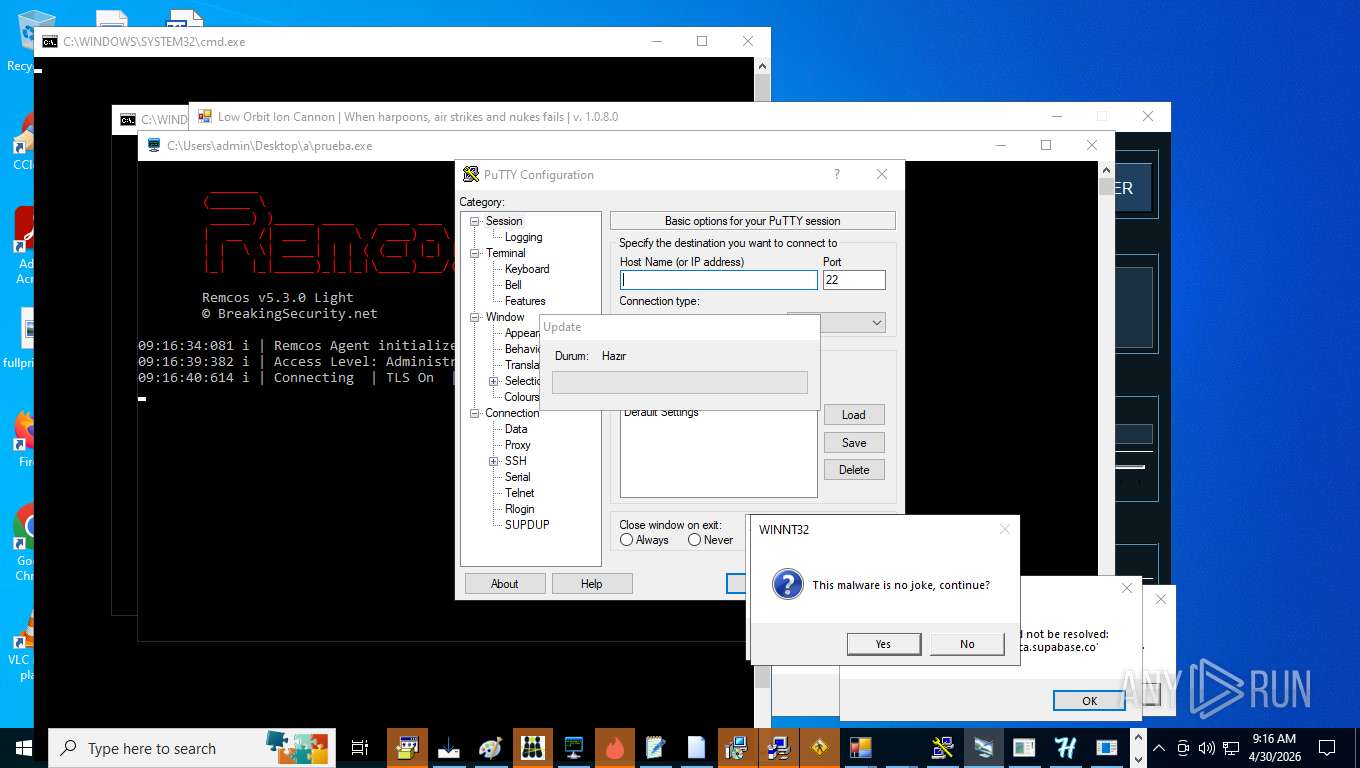Select Default Settings in saved sessions list
Viewport: 1360px width, 768px height.
click(x=661, y=412)
